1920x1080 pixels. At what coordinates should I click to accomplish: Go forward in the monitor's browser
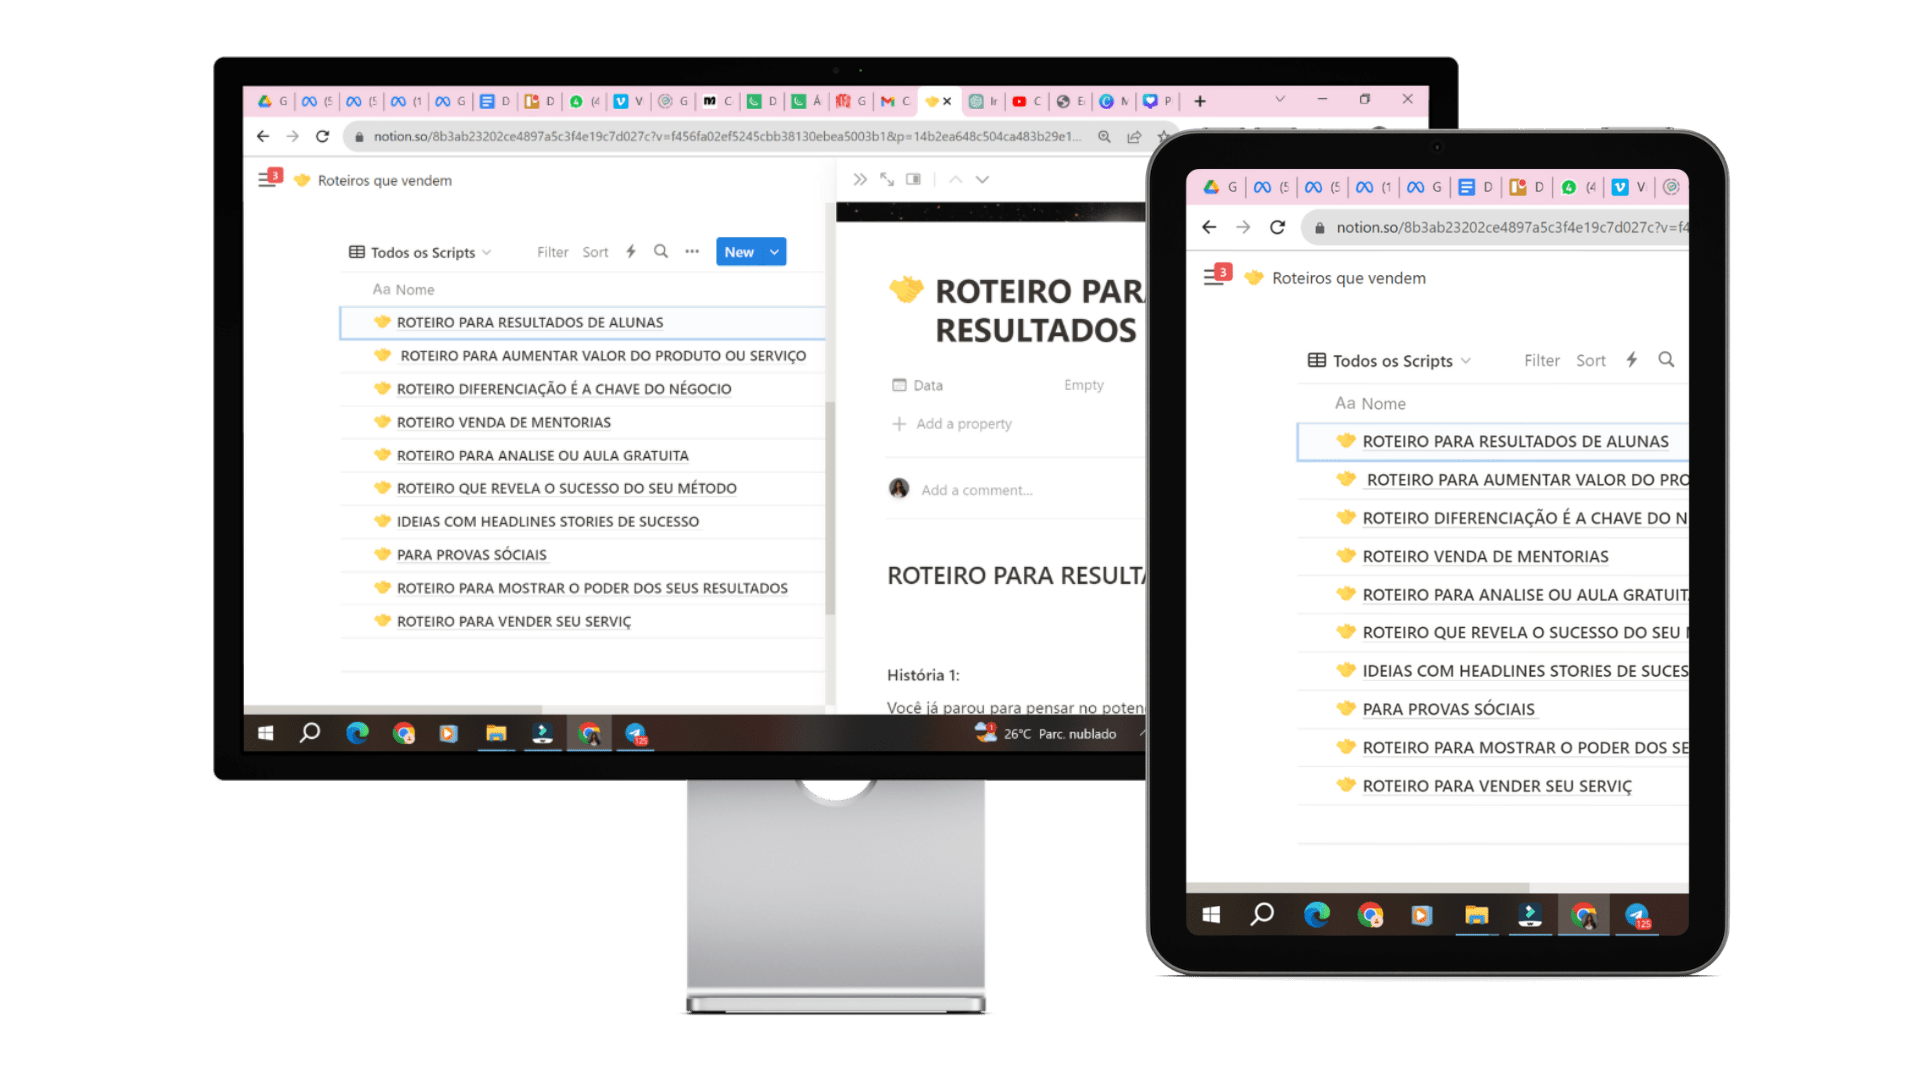[x=292, y=136]
